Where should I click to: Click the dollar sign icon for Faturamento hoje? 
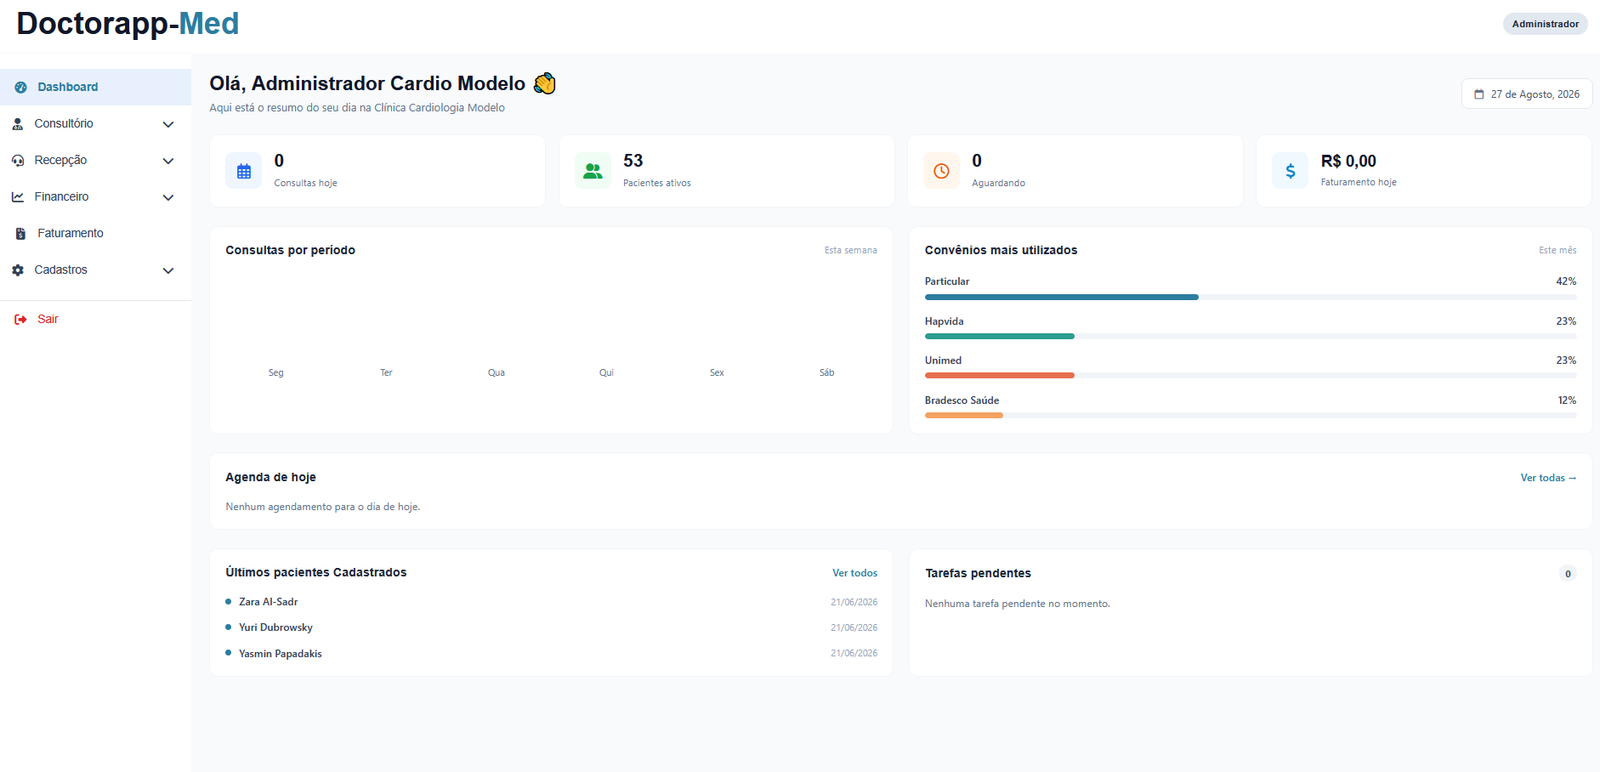(x=1290, y=171)
